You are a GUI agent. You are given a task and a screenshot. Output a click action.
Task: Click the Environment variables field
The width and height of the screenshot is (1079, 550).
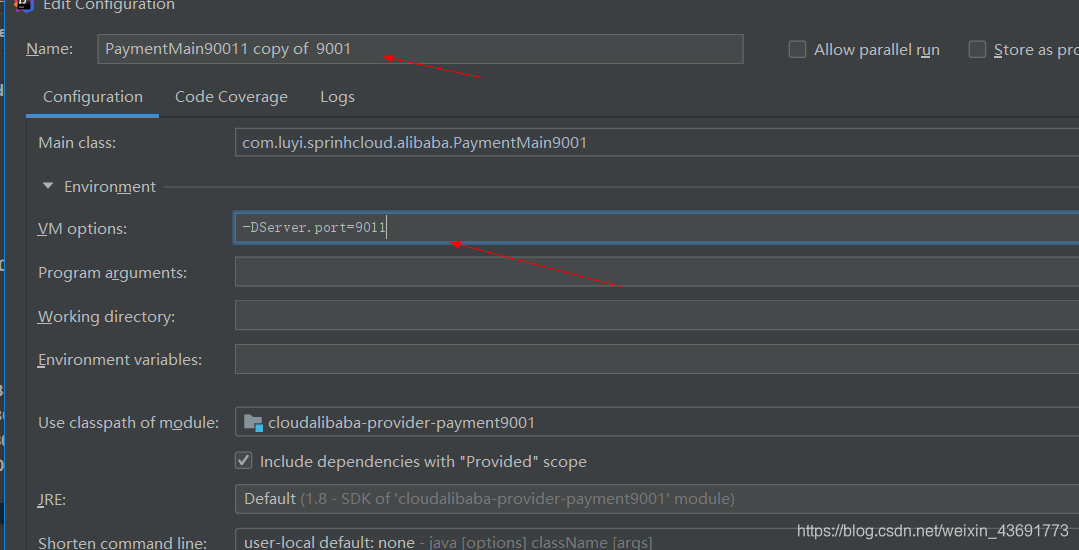pyautogui.click(x=656, y=359)
